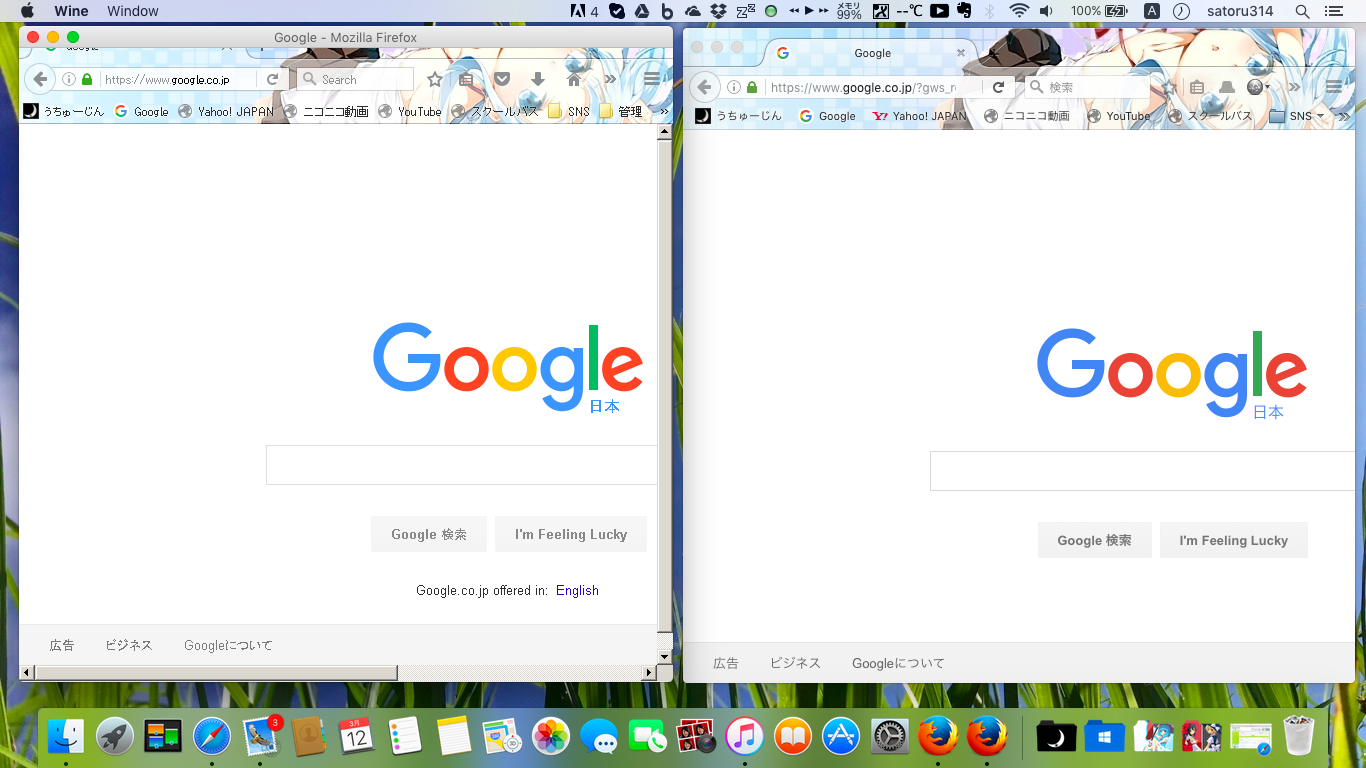The image size is (1366, 768).
Task: Open 管理 bookmark folder in left Firefox window
Action: (621, 112)
